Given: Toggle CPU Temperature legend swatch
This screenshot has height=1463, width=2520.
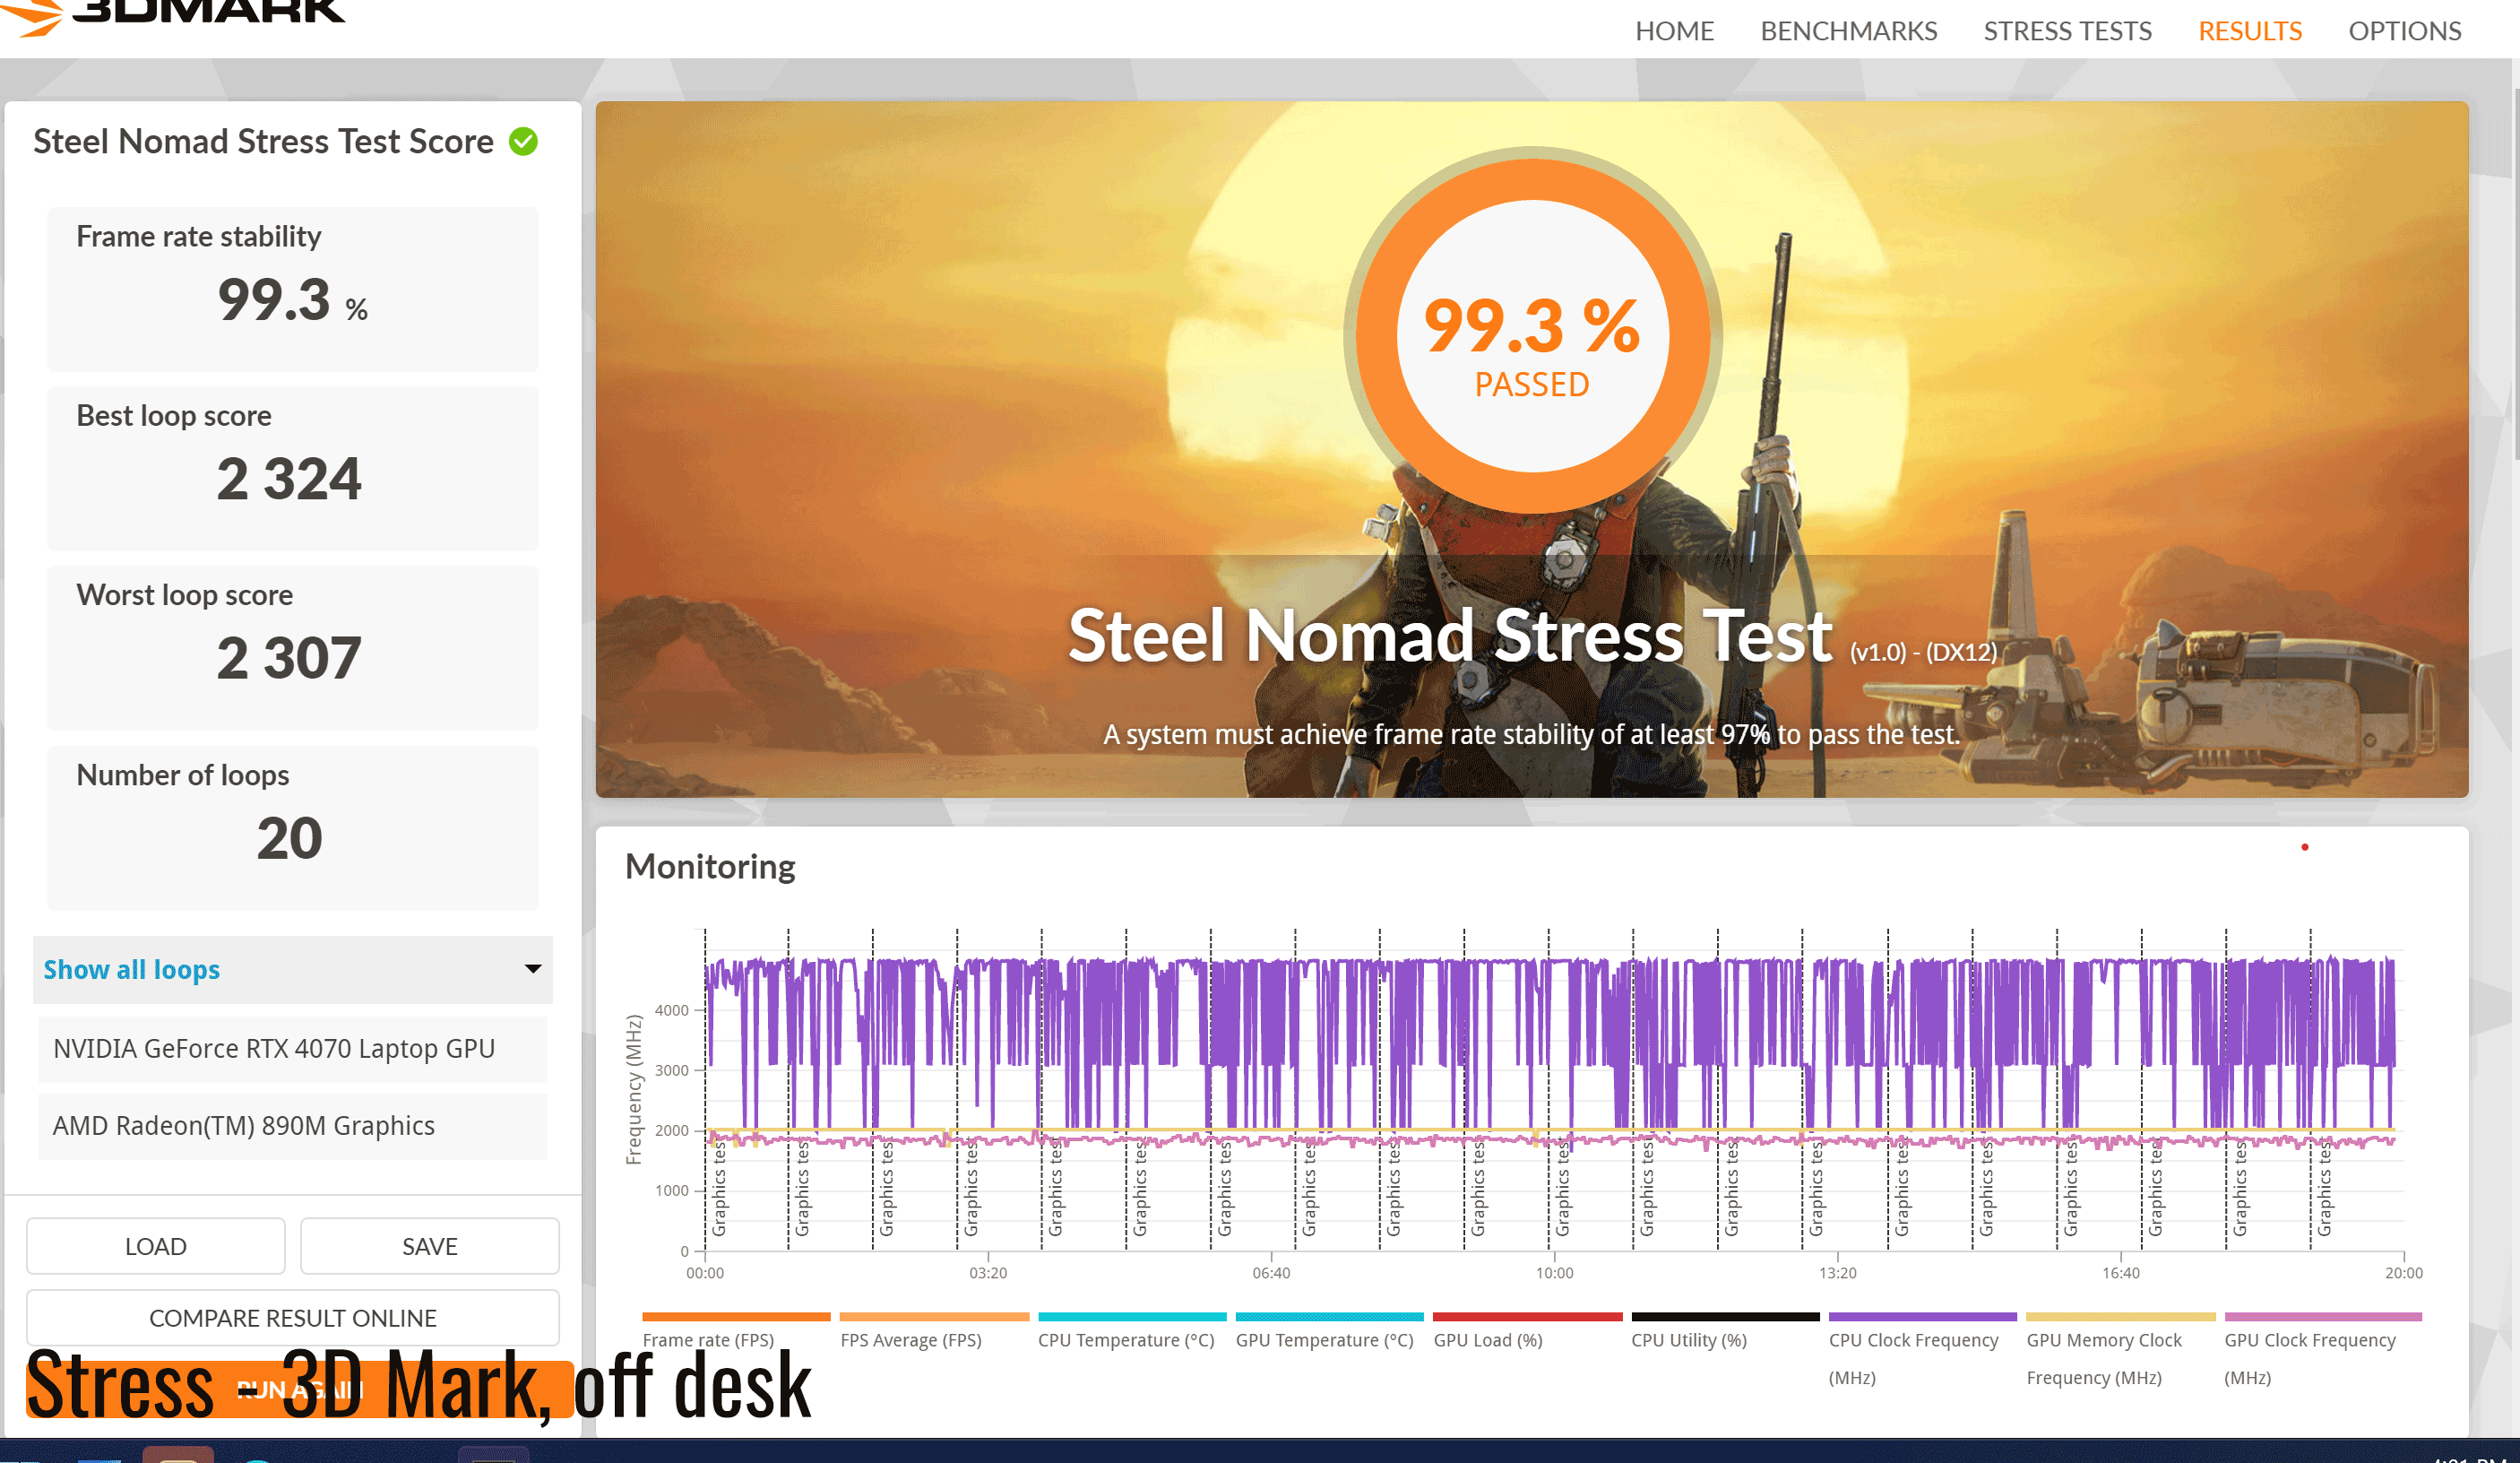Looking at the screenshot, I should [1132, 1317].
